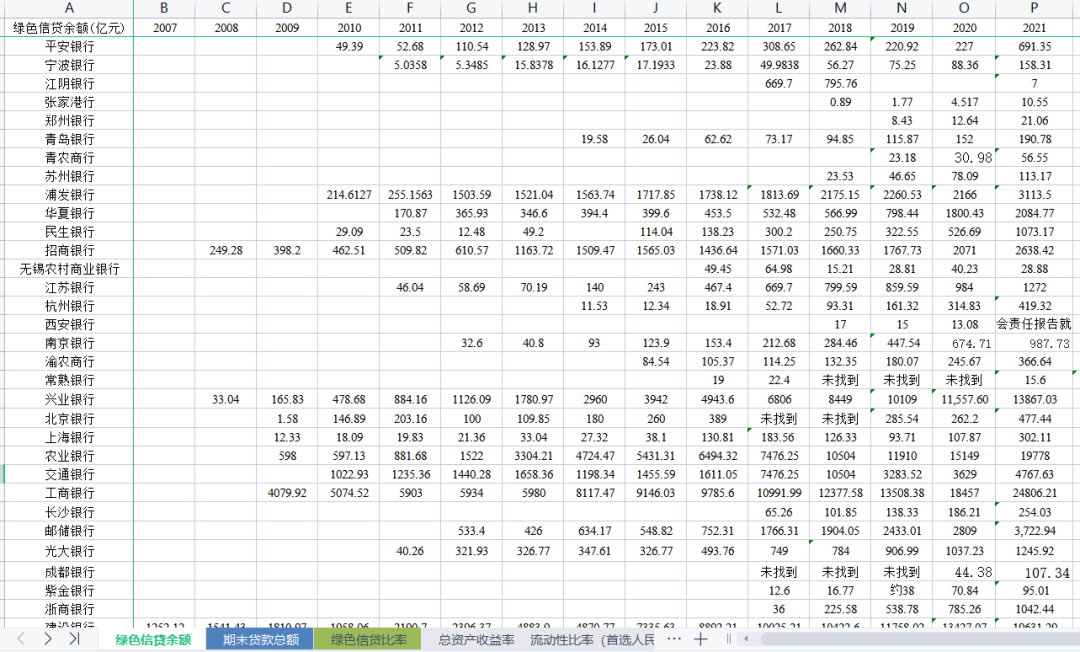1080x652 pixels.
Task: Click the 农业银行 row label
Action: tap(69, 456)
